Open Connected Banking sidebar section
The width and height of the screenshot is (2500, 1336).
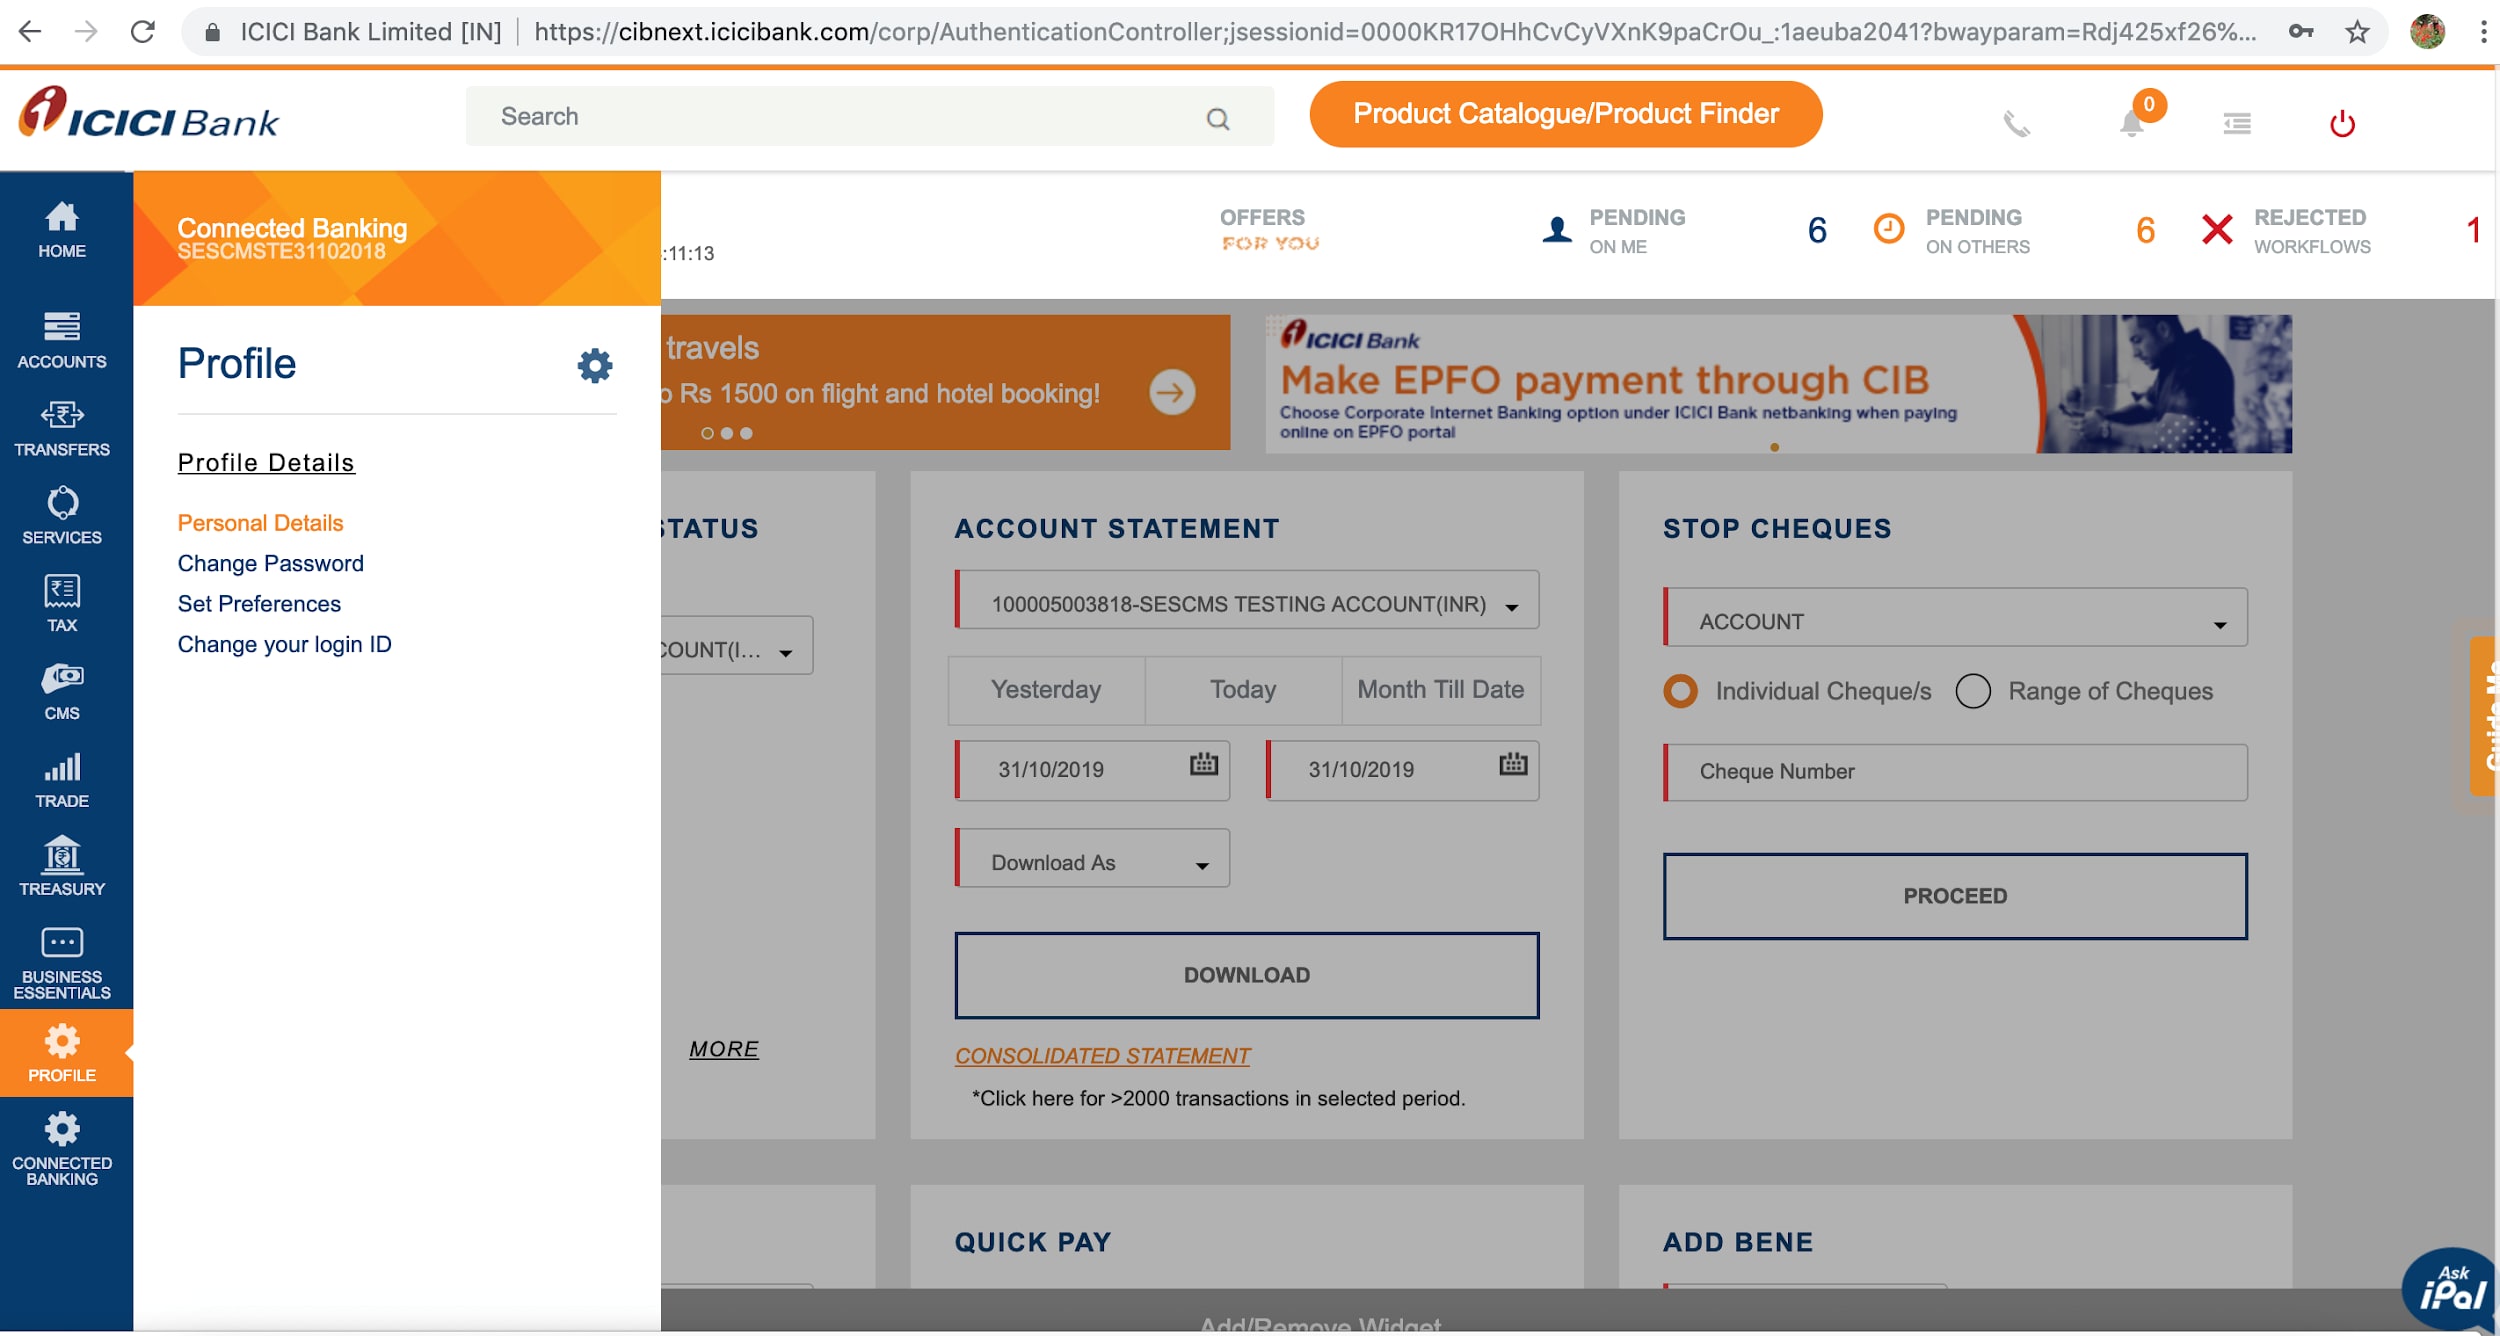(62, 1149)
